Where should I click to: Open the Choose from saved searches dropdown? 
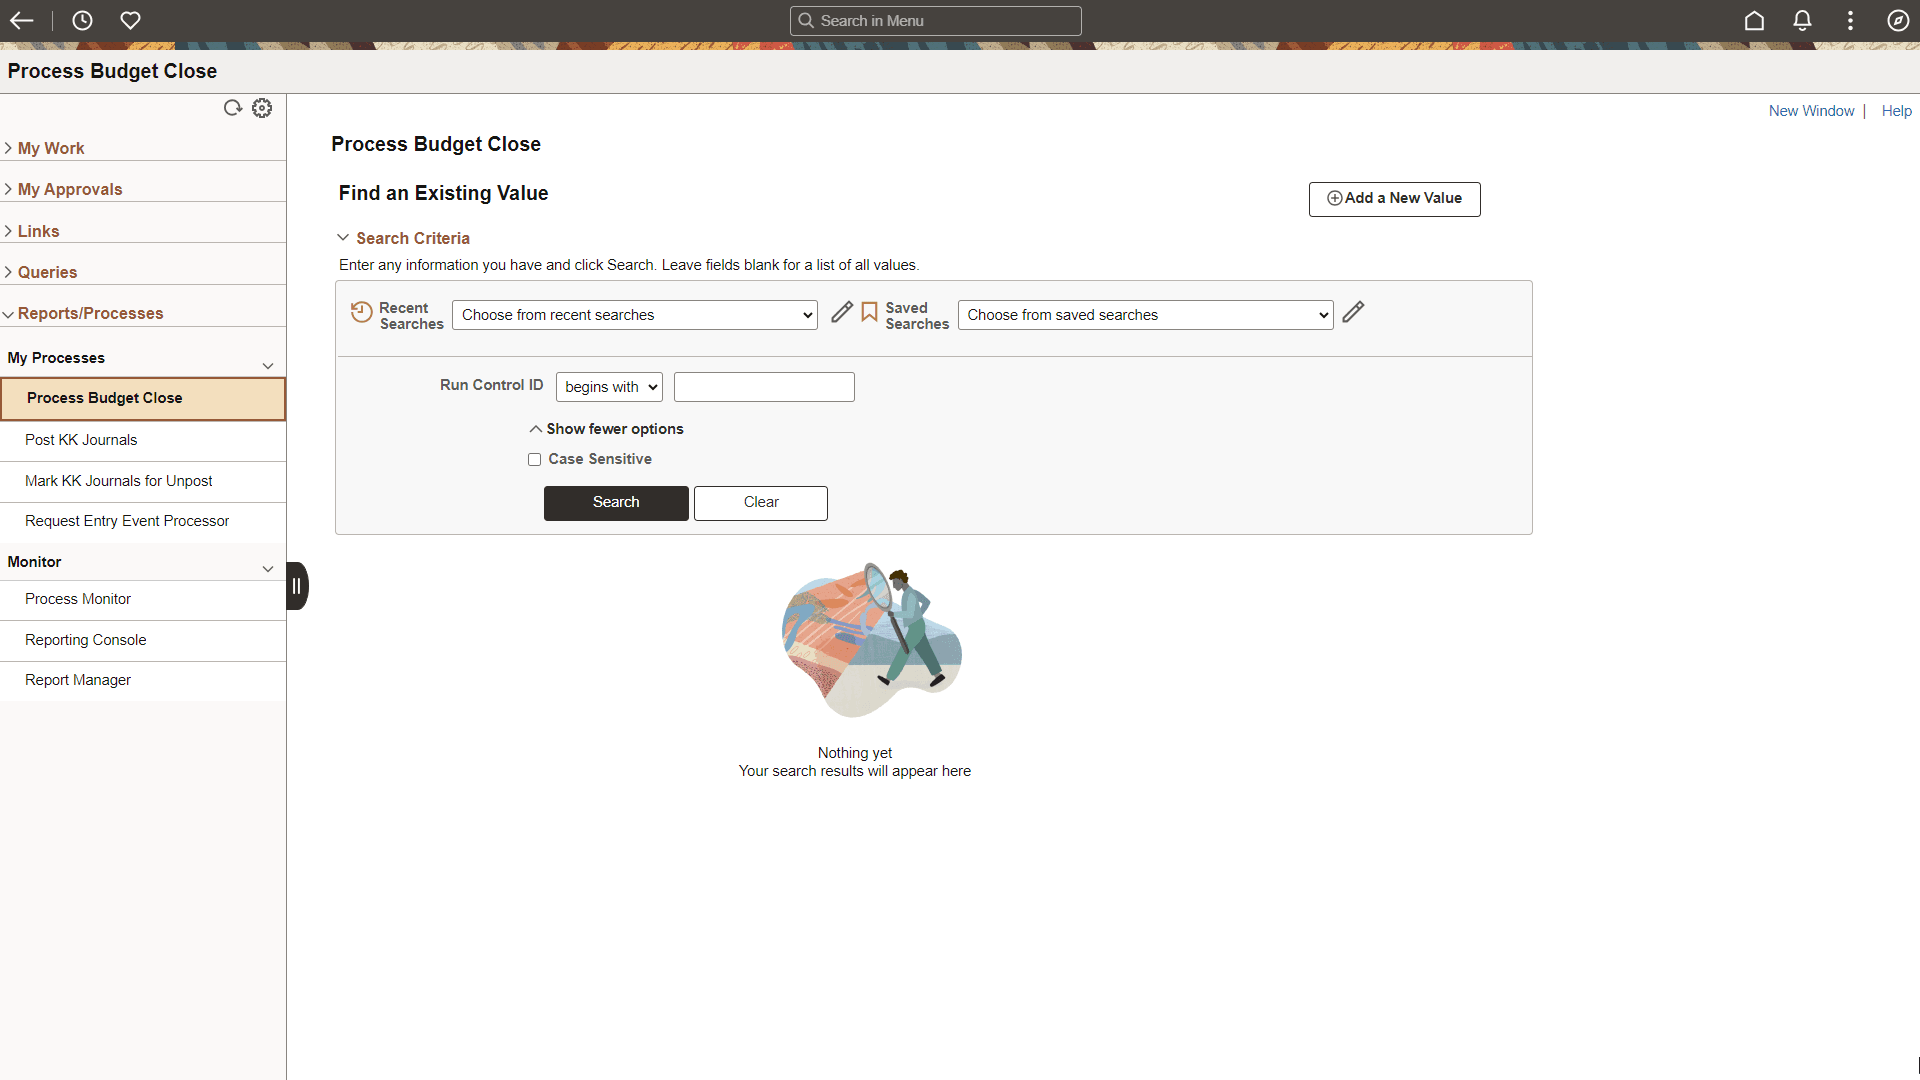pos(1145,314)
